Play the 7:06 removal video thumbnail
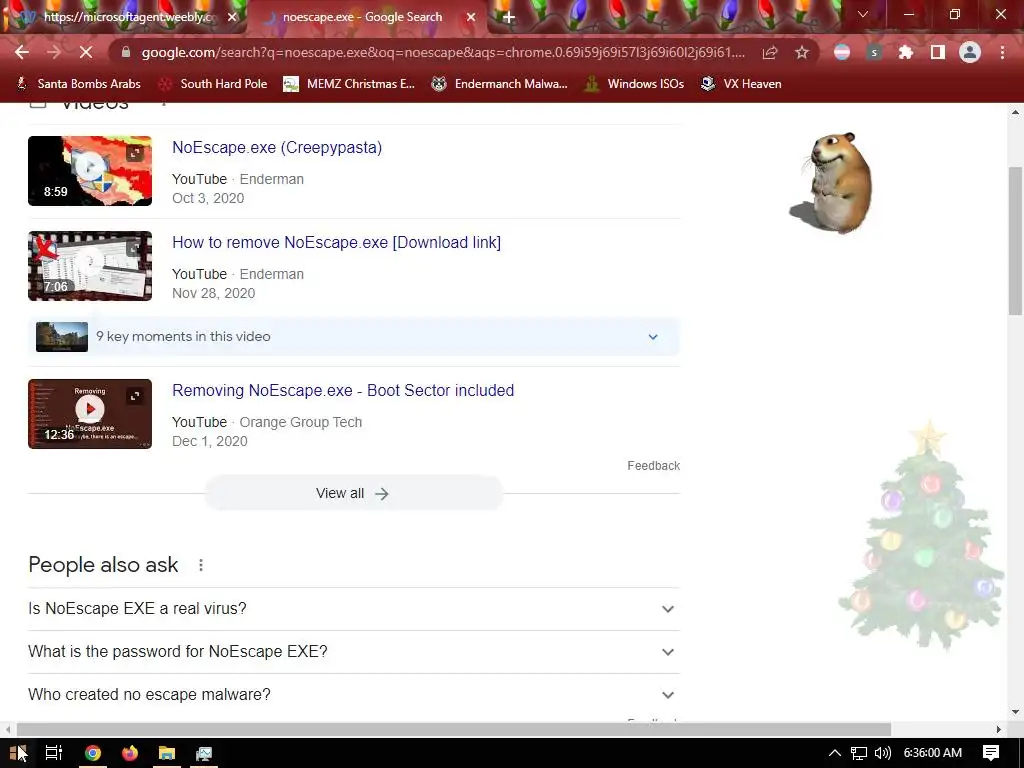1024x768 pixels. [x=90, y=266]
